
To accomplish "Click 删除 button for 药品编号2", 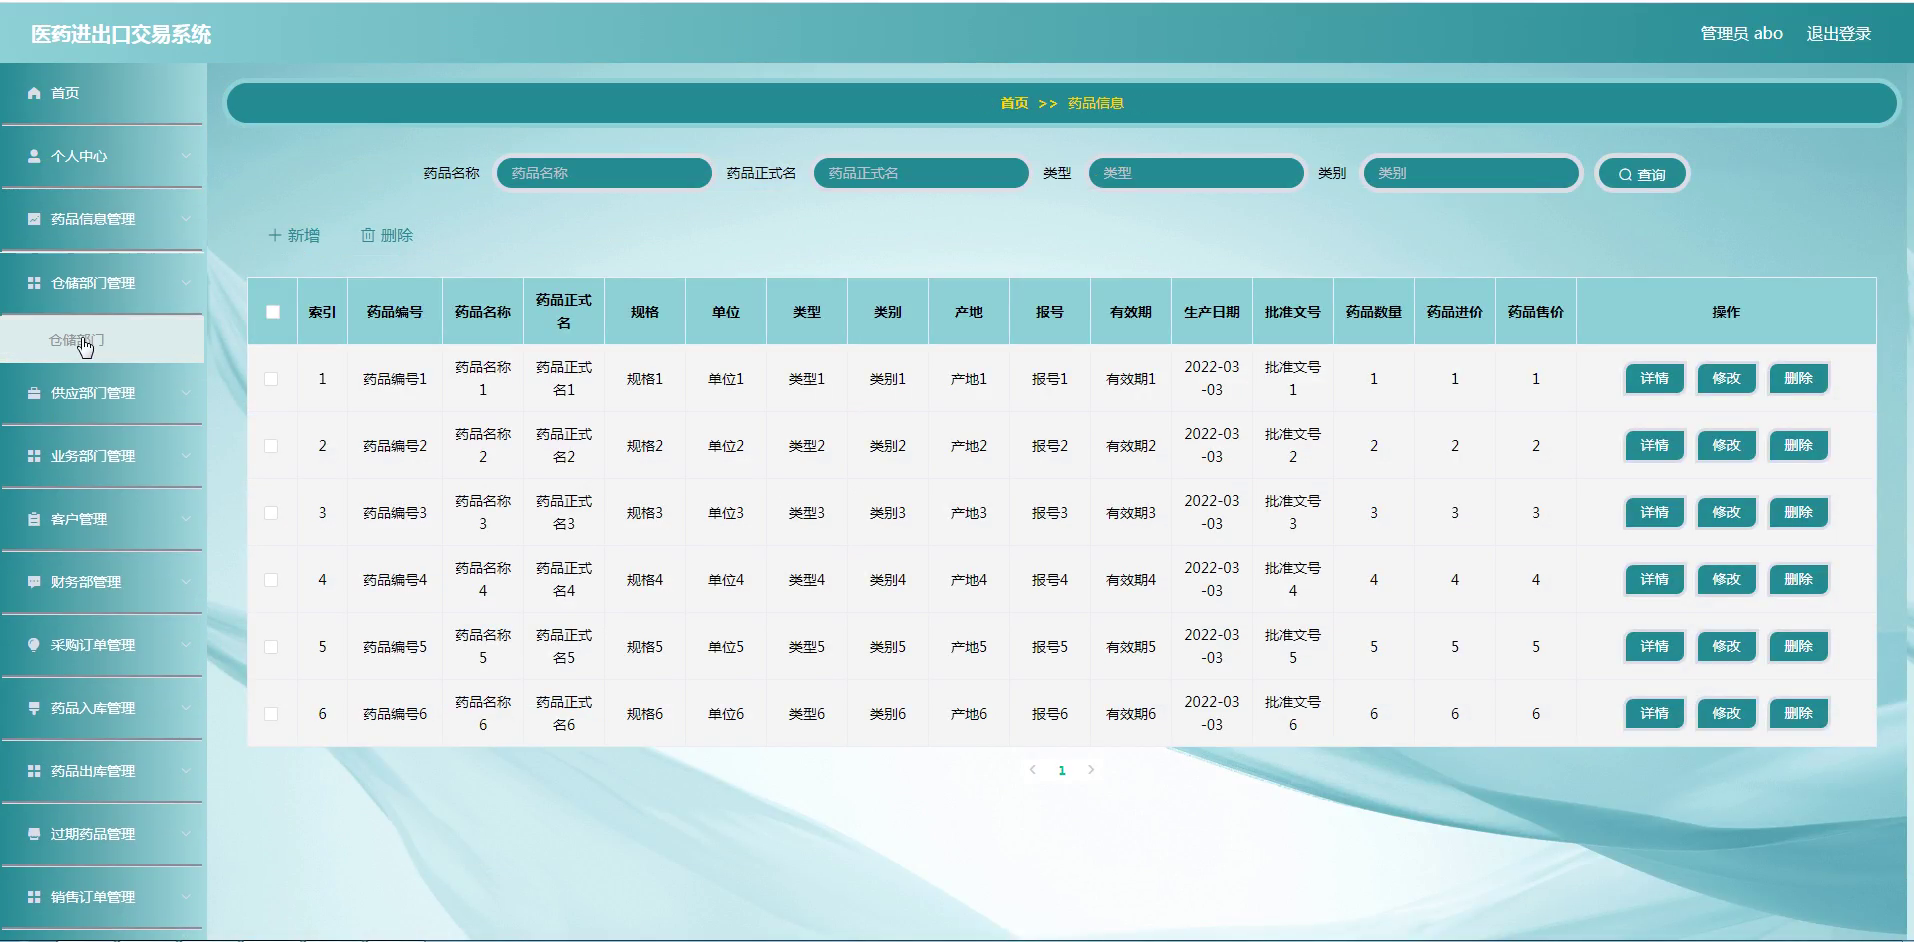I will (x=1798, y=446).
